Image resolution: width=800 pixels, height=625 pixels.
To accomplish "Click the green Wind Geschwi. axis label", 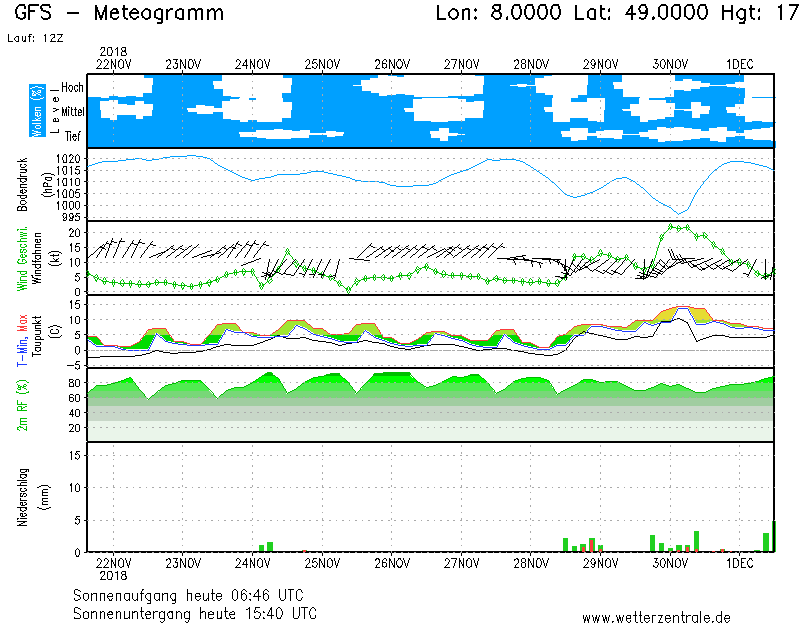I will point(22,260).
